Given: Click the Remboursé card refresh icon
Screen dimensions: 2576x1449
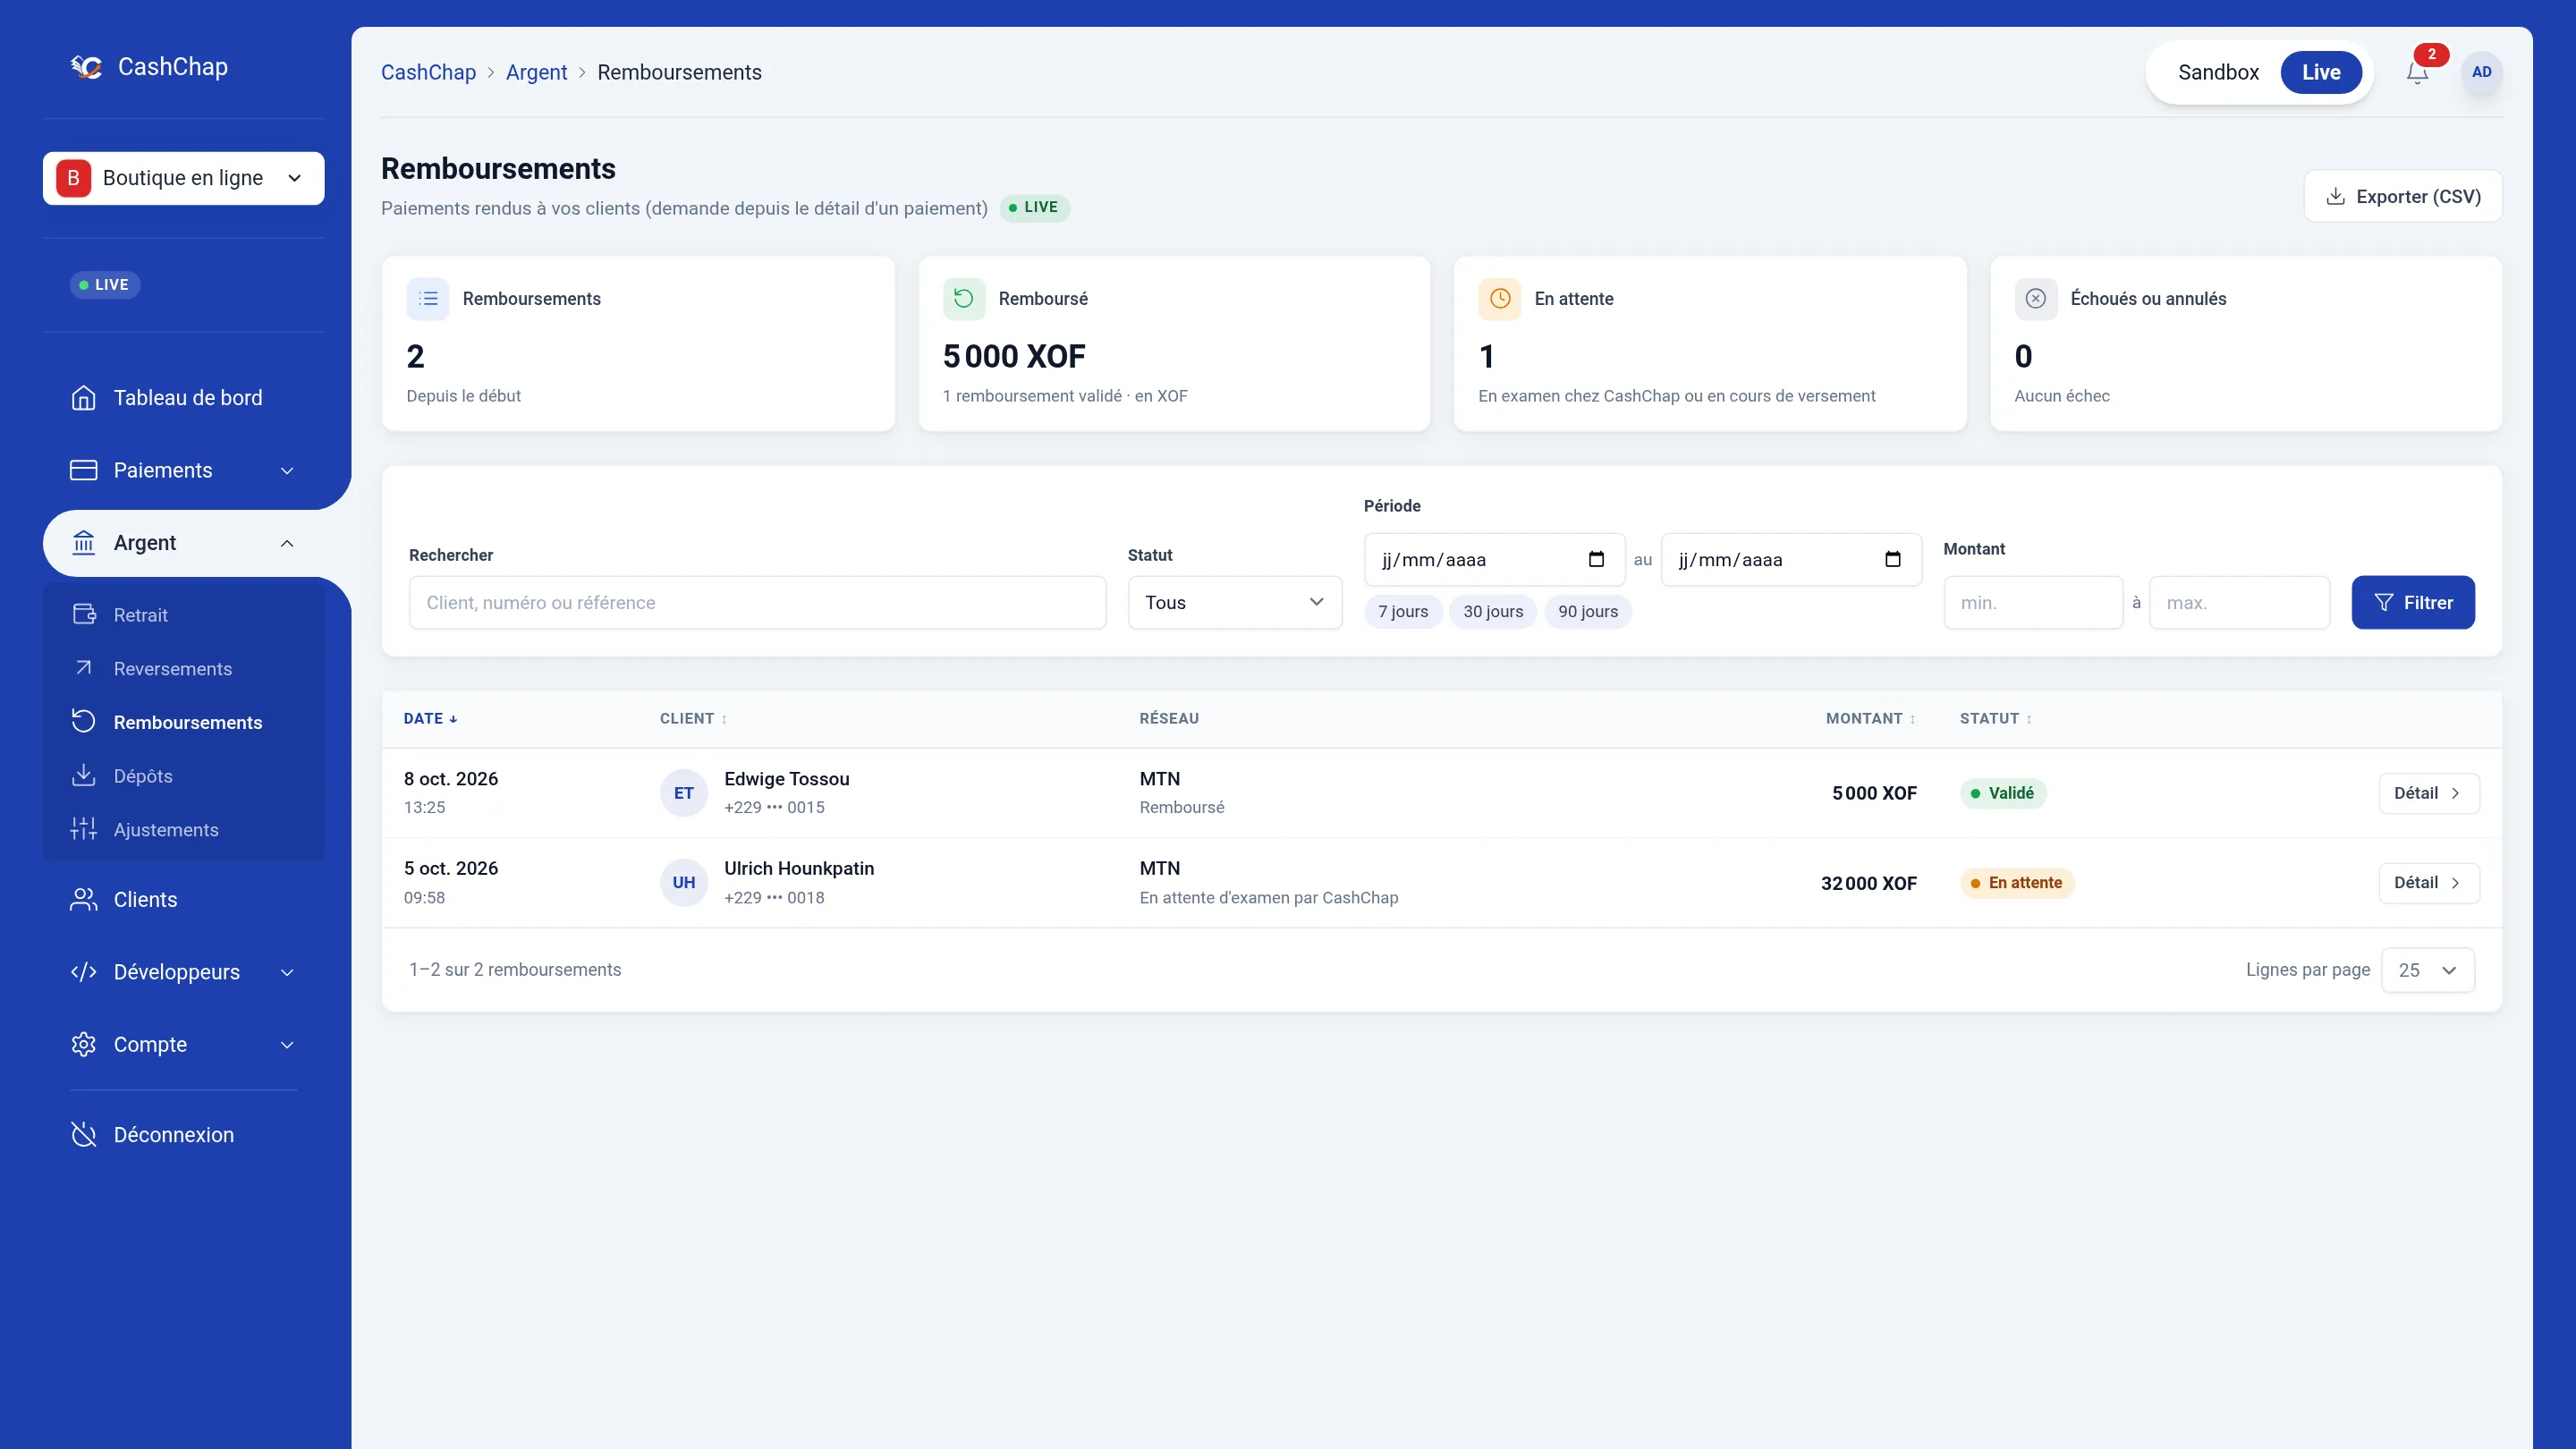Looking at the screenshot, I should coord(964,299).
